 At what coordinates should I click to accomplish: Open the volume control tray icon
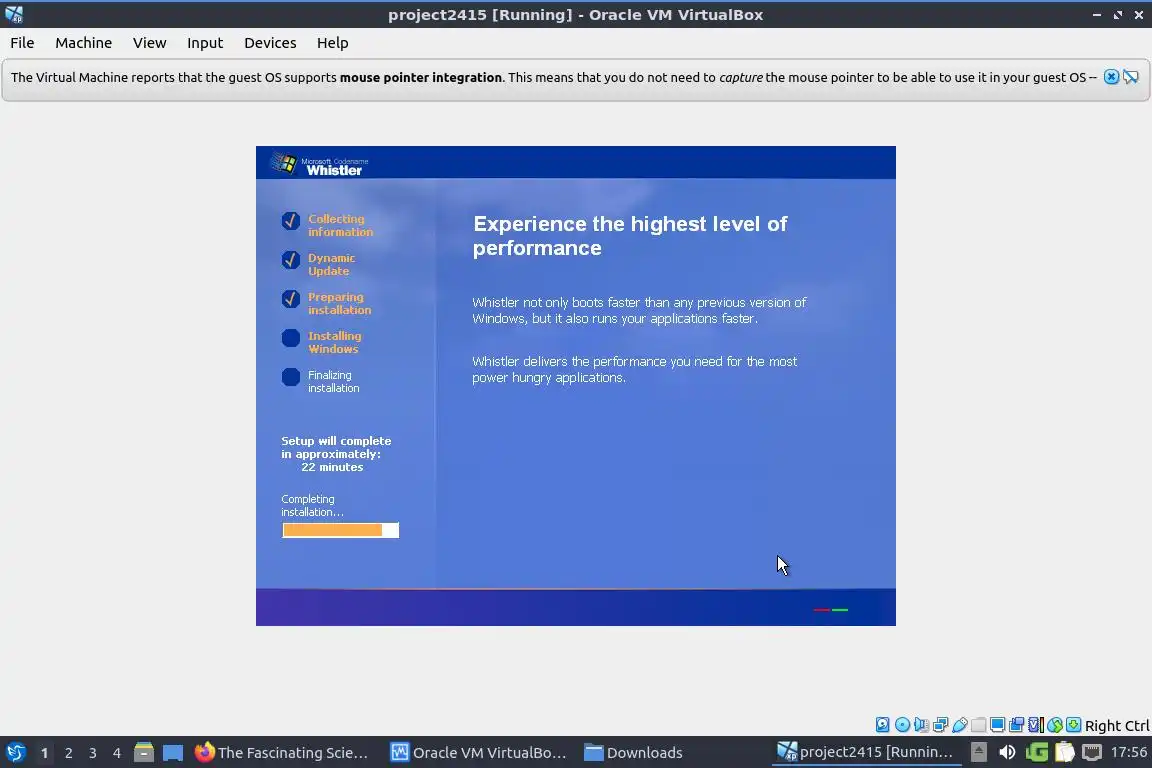pos(1007,752)
